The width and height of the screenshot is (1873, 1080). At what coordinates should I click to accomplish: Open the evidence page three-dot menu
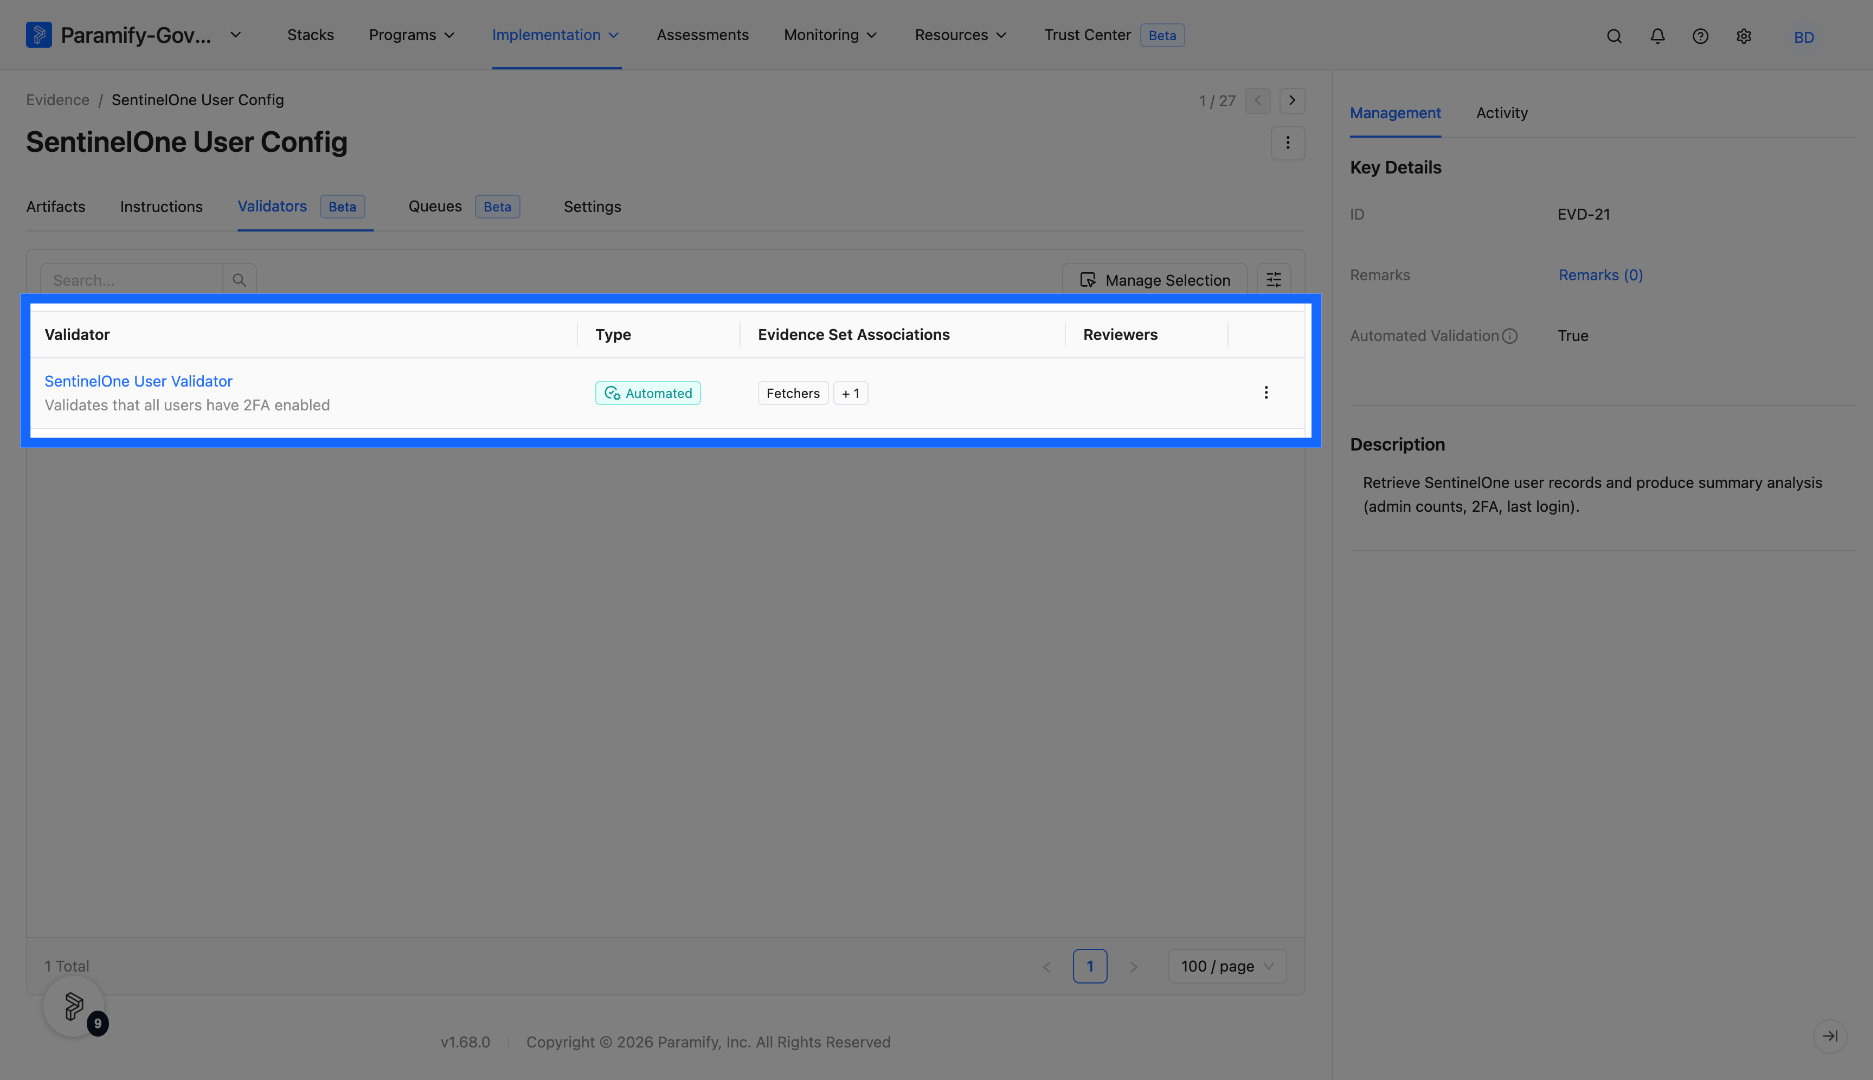click(1287, 142)
